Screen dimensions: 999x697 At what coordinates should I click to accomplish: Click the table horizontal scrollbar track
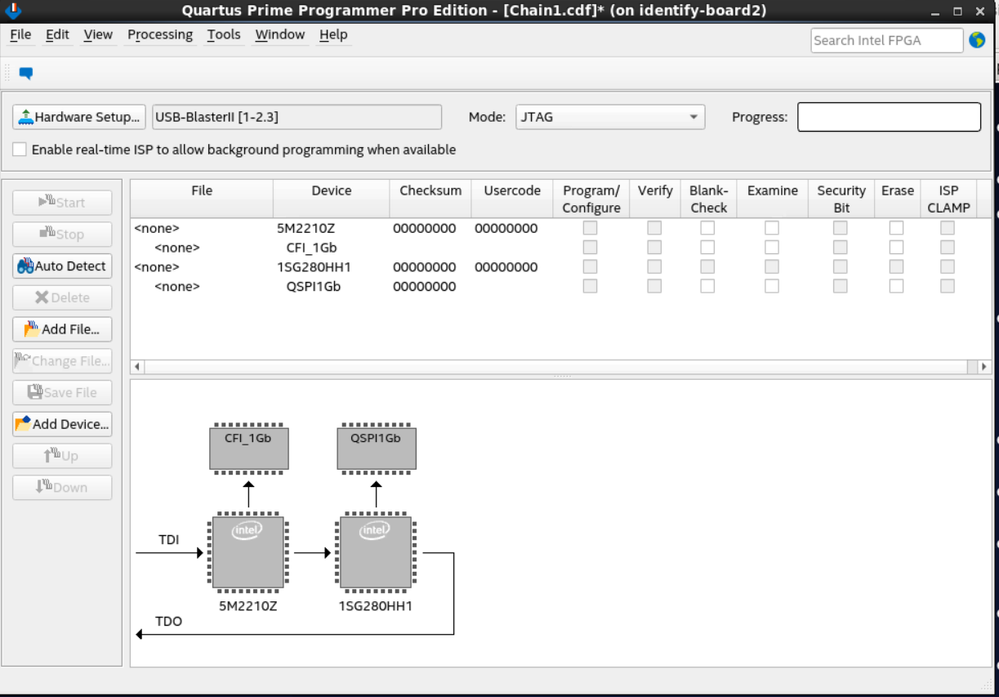point(556,366)
